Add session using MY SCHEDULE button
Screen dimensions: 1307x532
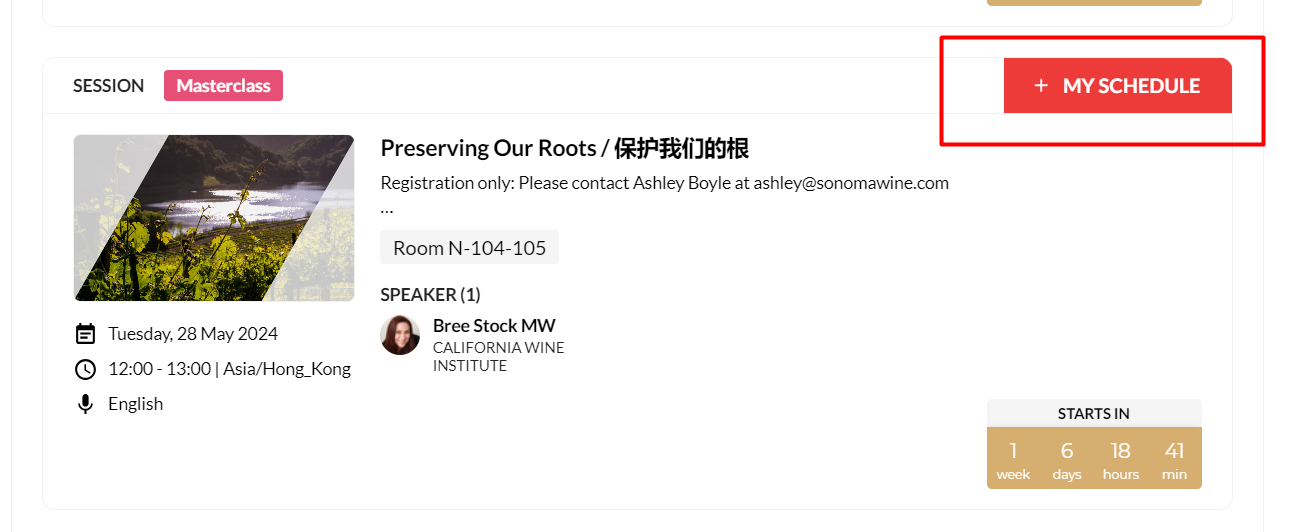click(x=1118, y=86)
